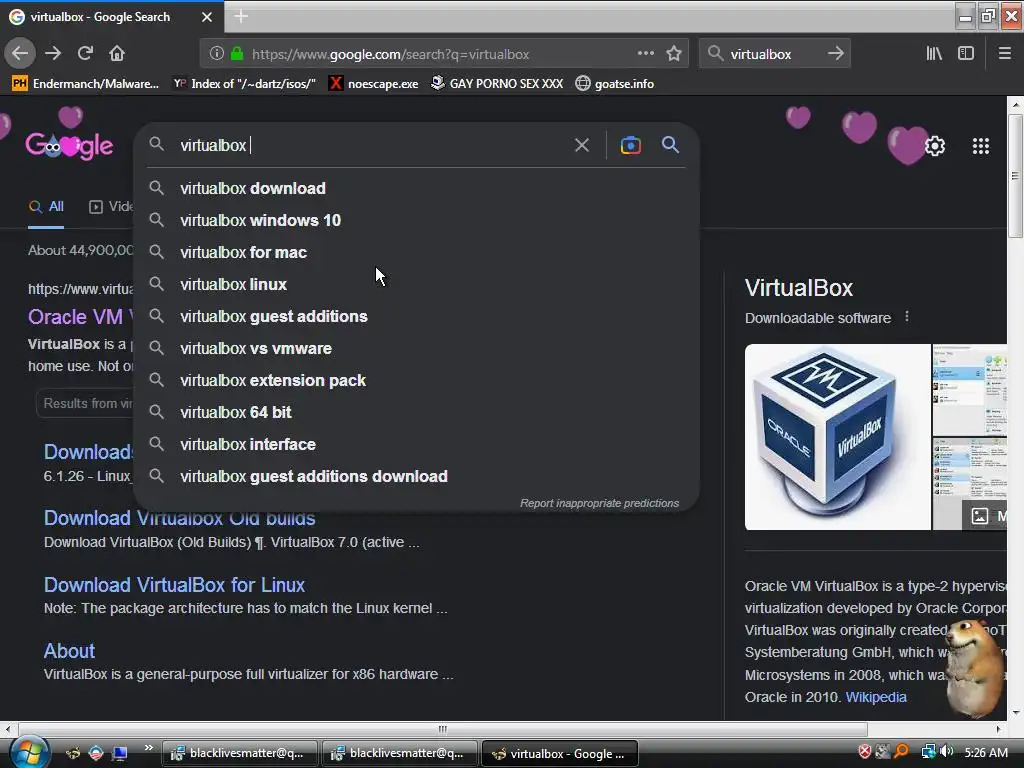Choose suggestion virtualbox for mac
This screenshot has height=768, width=1024.
click(417, 252)
